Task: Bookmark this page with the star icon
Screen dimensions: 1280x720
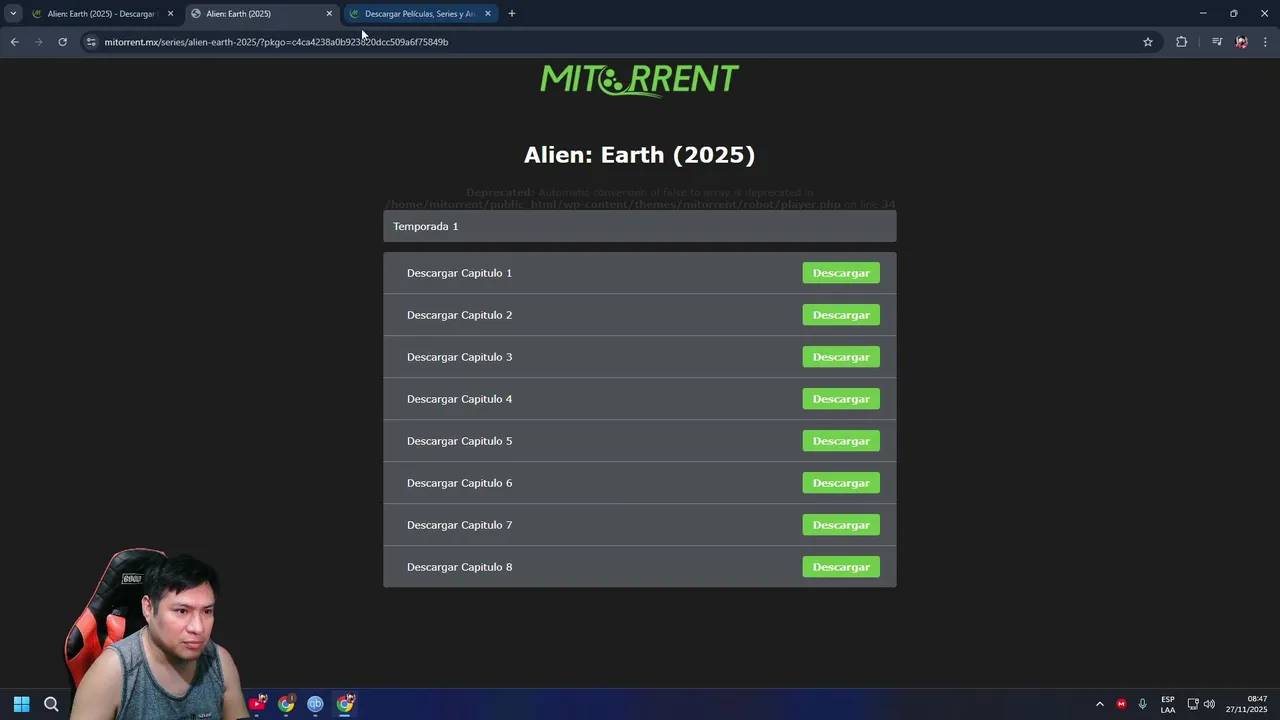Action: (x=1148, y=42)
